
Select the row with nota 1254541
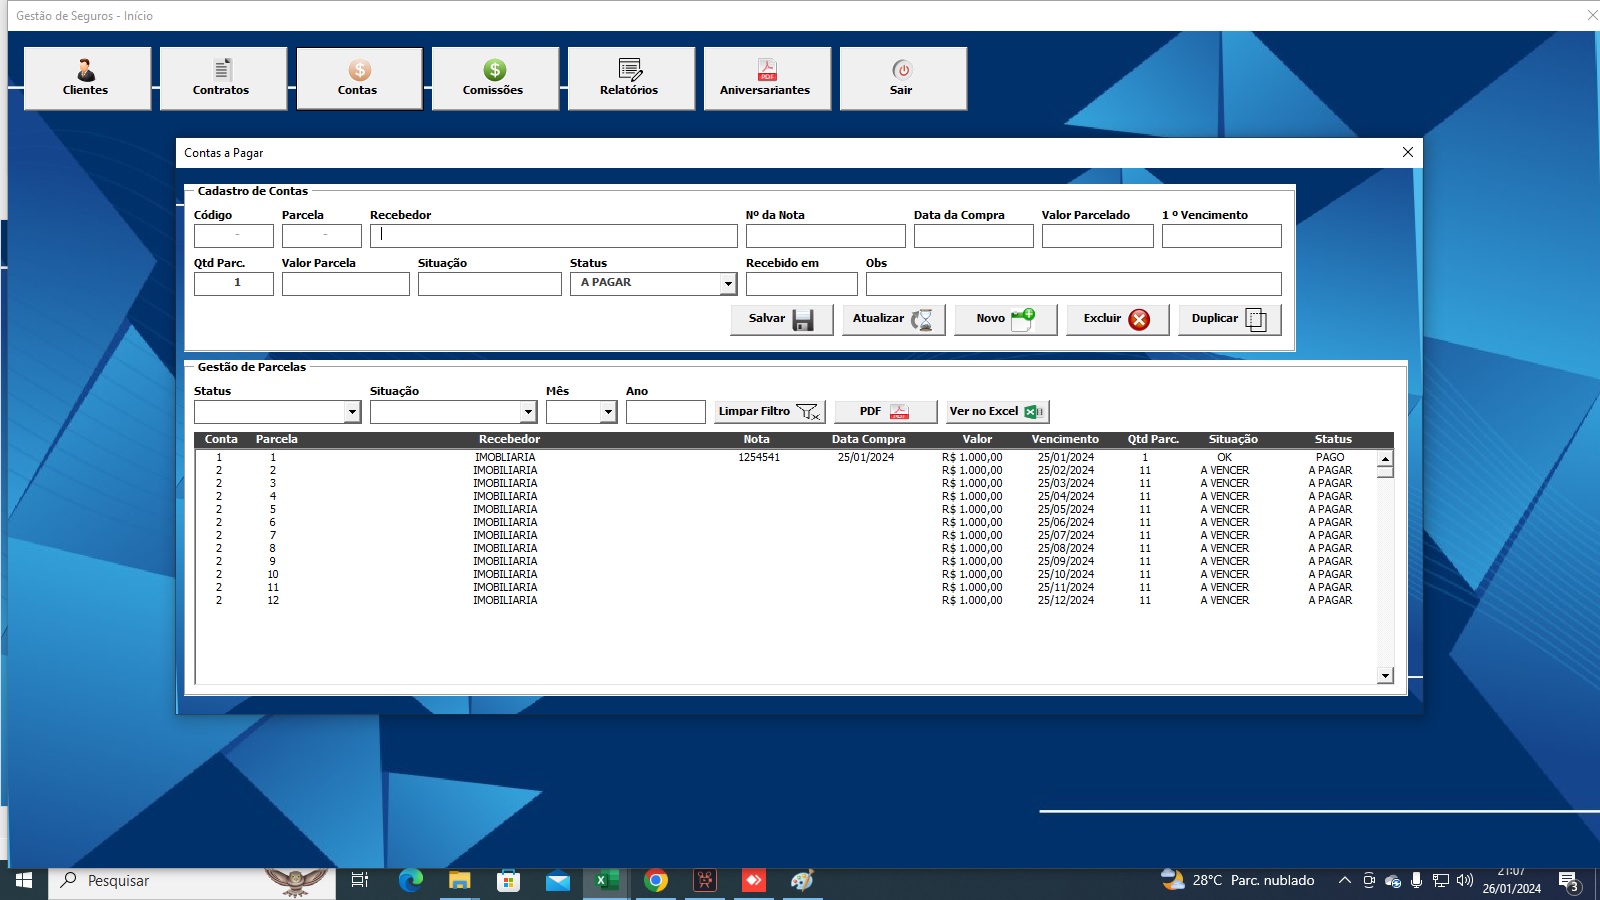pos(785,457)
